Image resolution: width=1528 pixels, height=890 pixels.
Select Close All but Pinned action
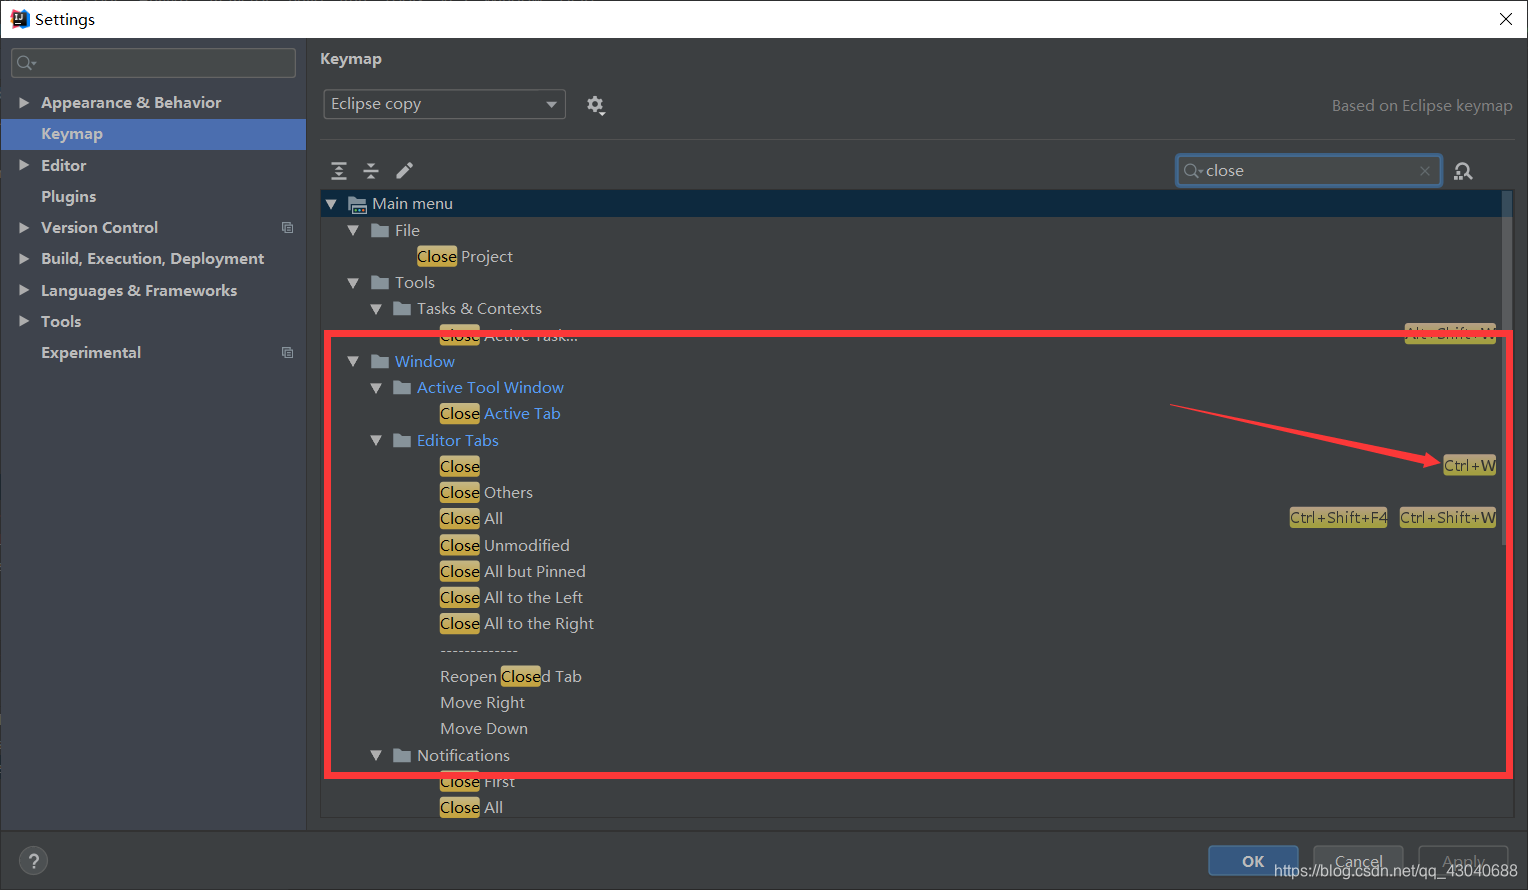[513, 572]
